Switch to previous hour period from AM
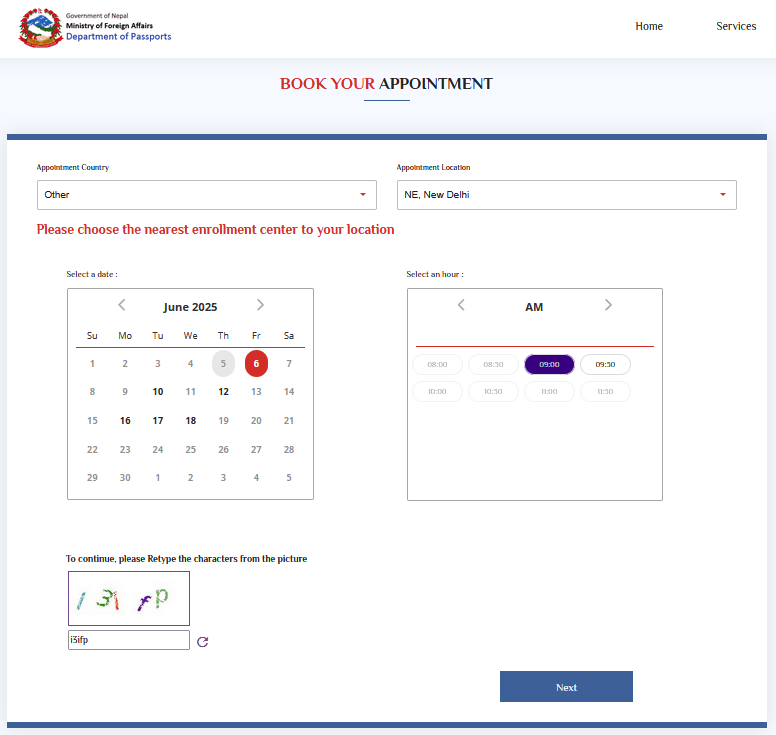Viewport: 776px width, 735px height. (x=461, y=305)
